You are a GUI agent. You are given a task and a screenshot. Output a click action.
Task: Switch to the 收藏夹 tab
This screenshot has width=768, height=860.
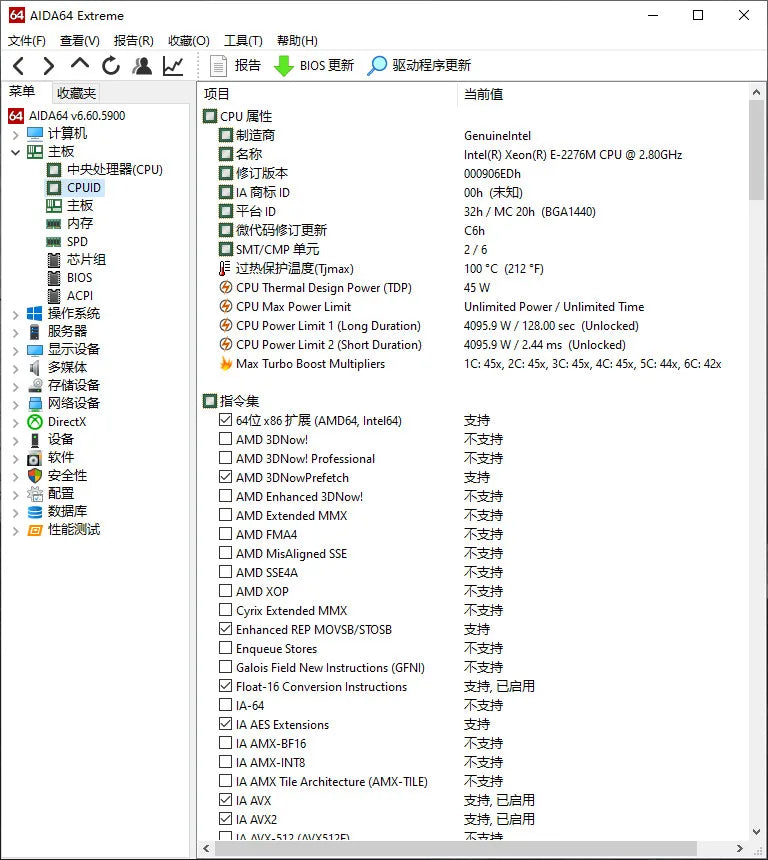pos(76,93)
